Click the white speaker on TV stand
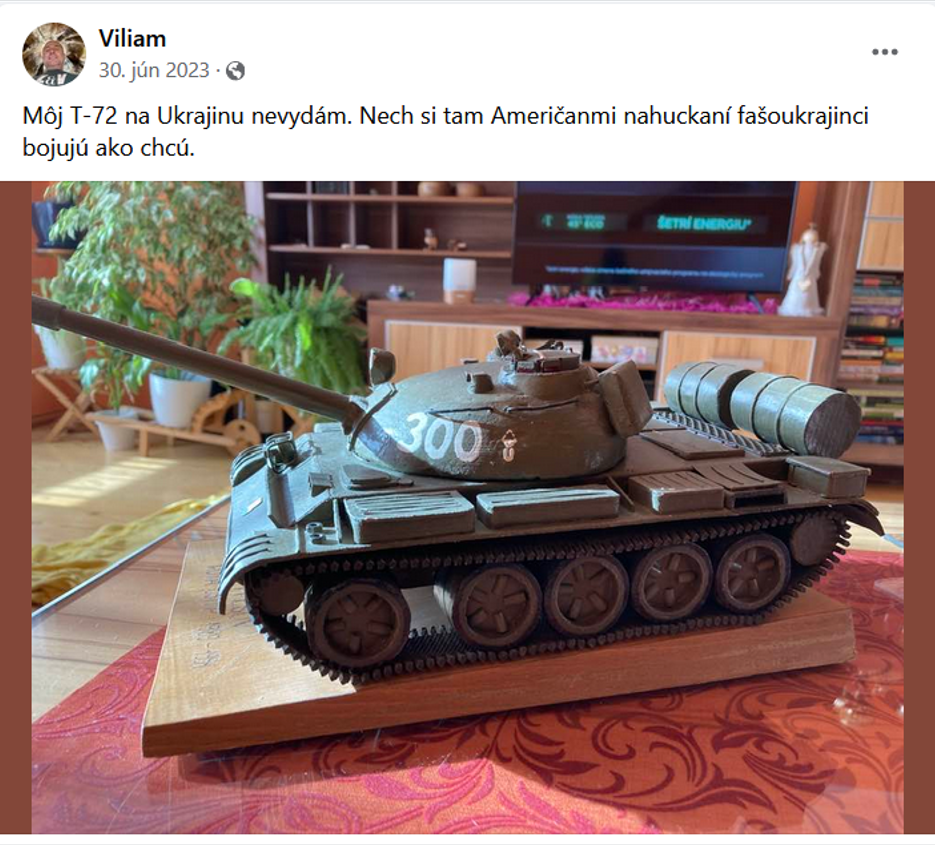 point(459,280)
